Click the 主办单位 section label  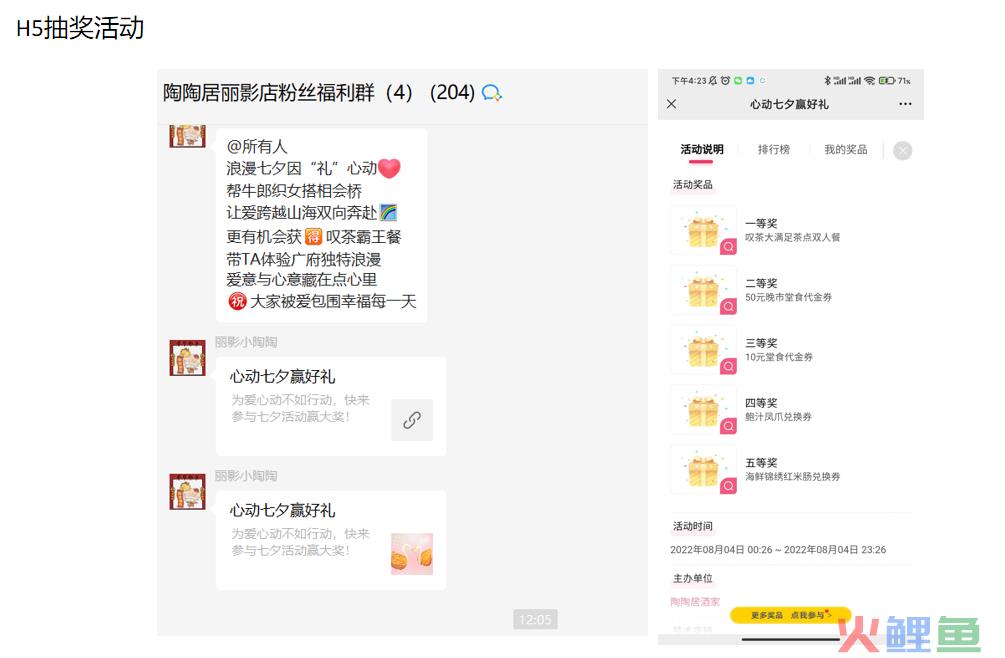click(692, 579)
